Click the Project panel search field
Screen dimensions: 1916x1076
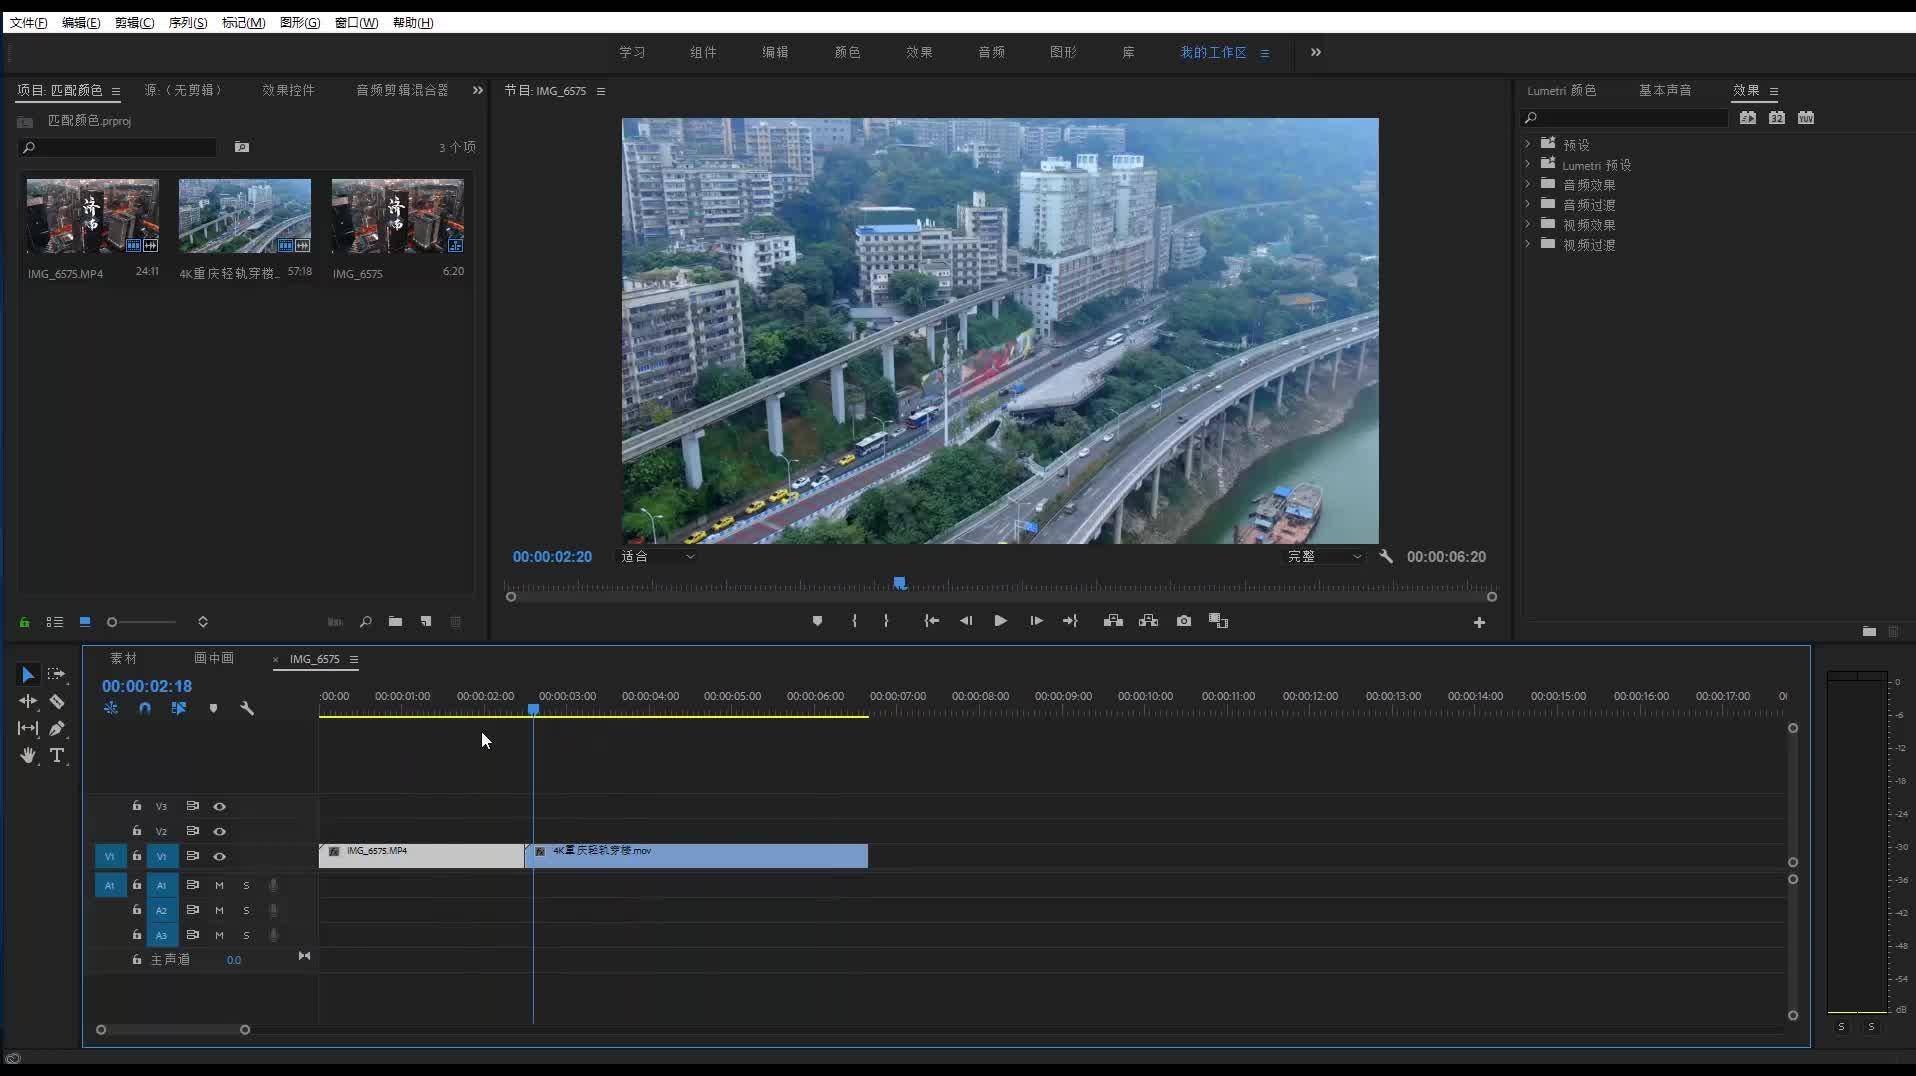(x=118, y=147)
